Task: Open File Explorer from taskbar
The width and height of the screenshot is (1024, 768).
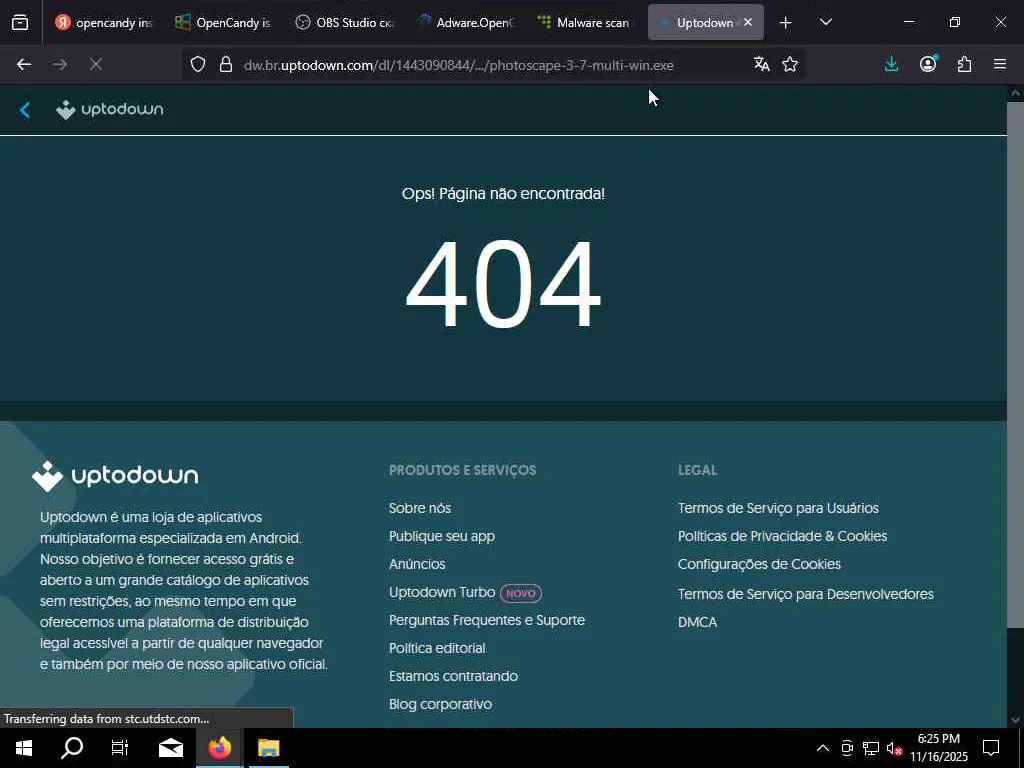Action: pos(268,748)
